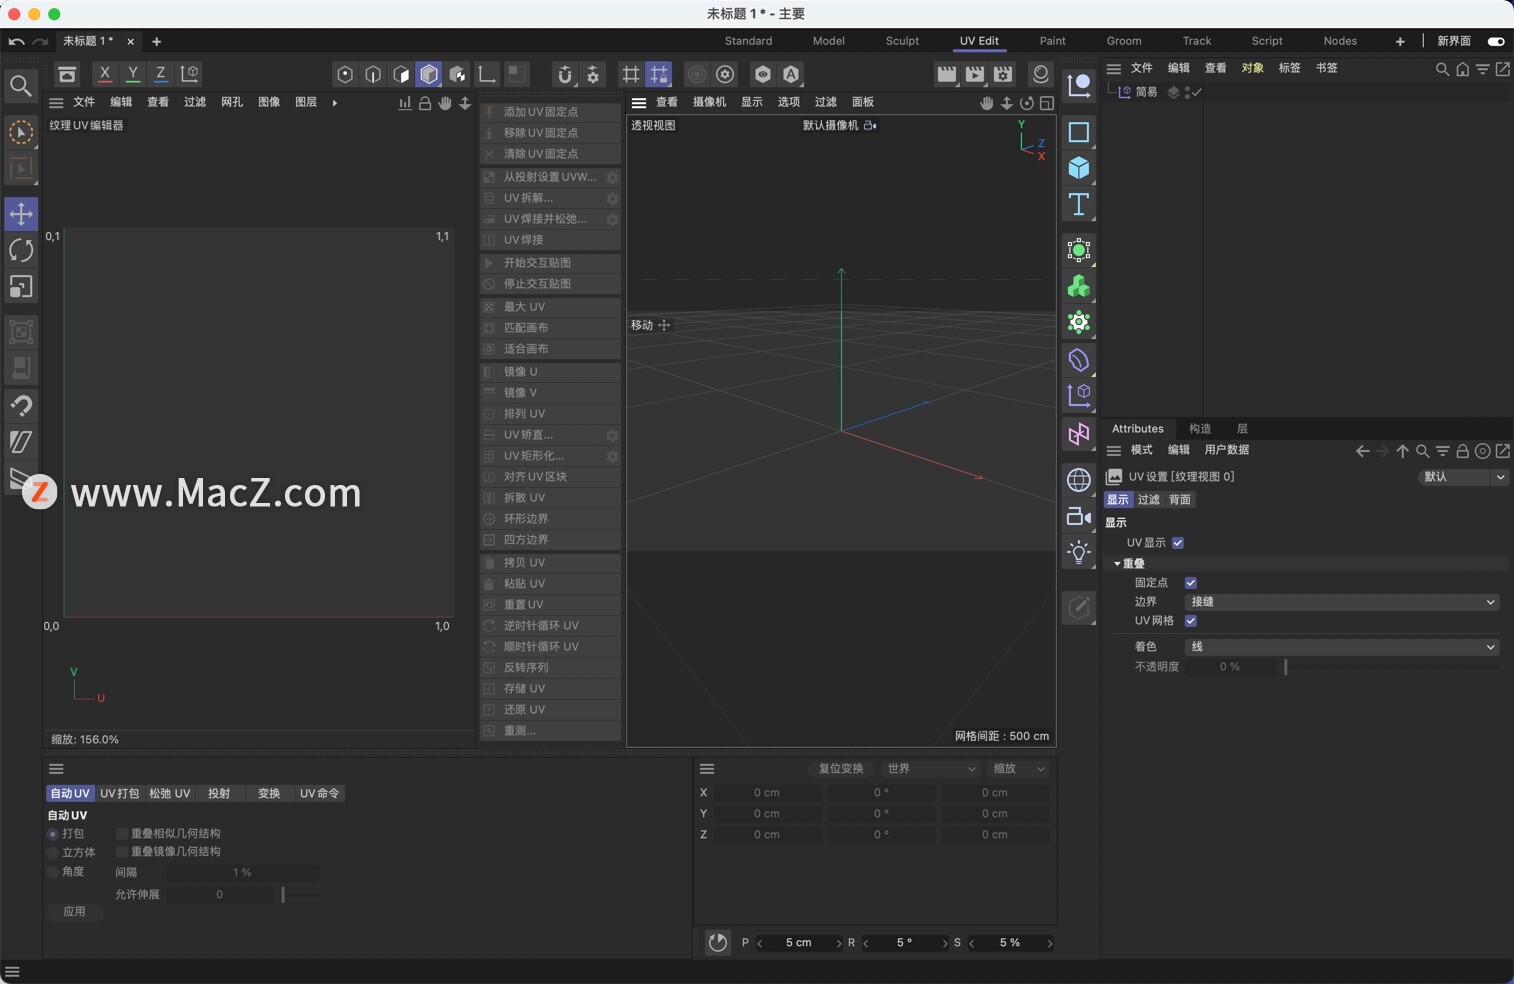
Task: Open the 着色 线 dropdown
Action: pyautogui.click(x=1342, y=647)
